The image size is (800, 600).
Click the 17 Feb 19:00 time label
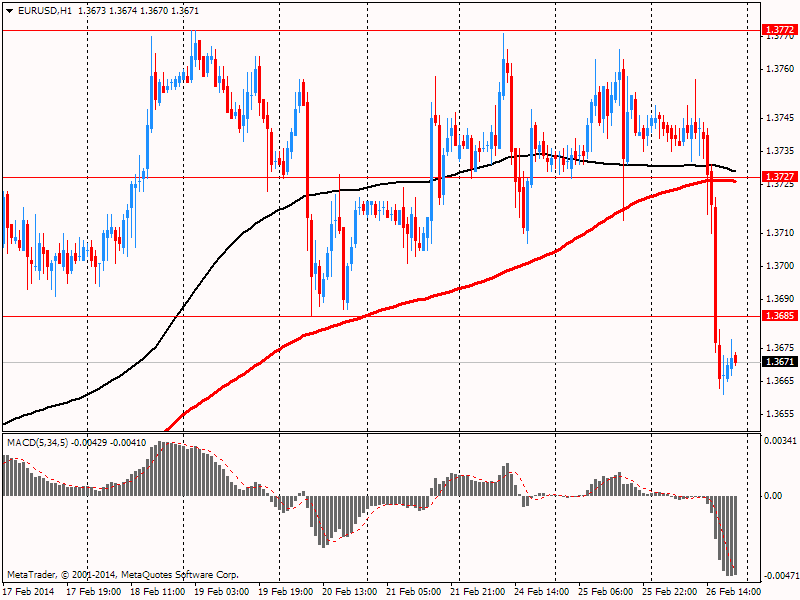pyautogui.click(x=93, y=592)
